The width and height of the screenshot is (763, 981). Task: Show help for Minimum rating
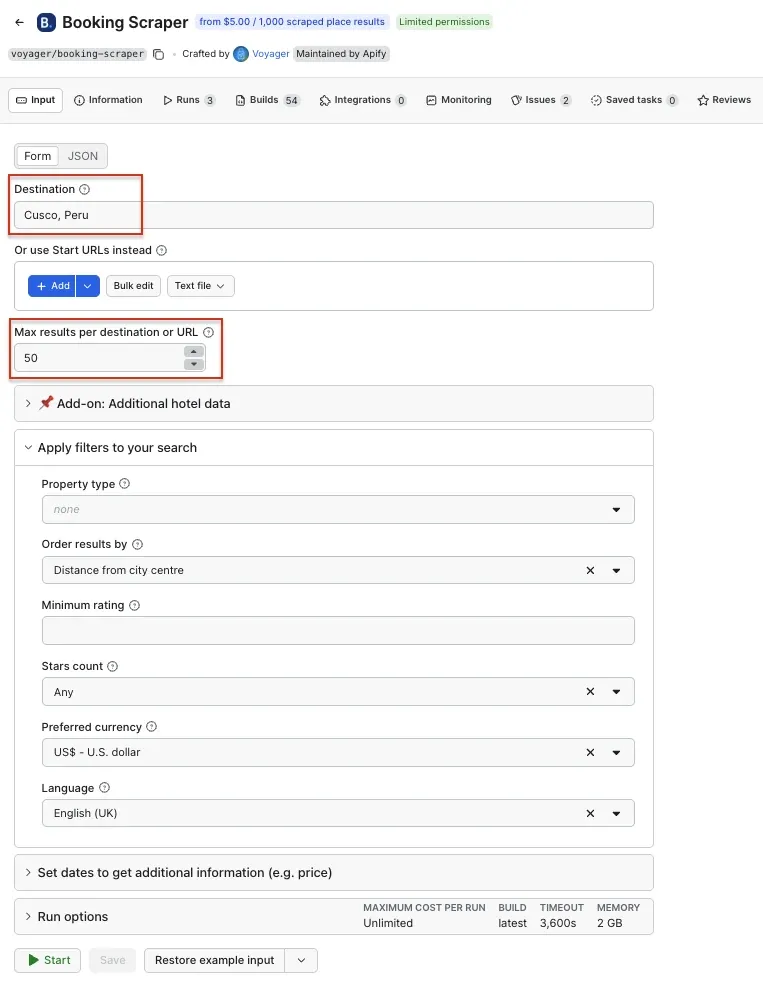tap(134, 605)
